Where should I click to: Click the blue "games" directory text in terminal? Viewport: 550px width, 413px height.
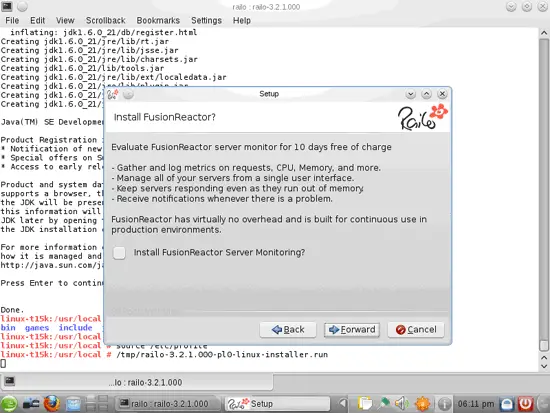pos(36,328)
